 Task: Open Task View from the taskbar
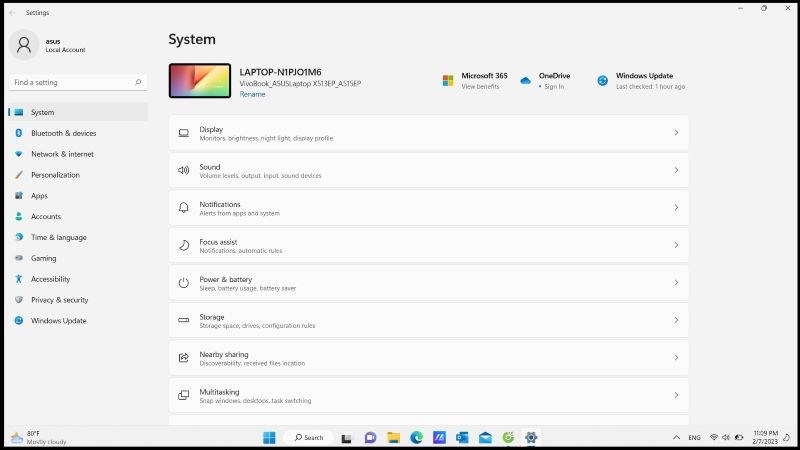(346, 438)
